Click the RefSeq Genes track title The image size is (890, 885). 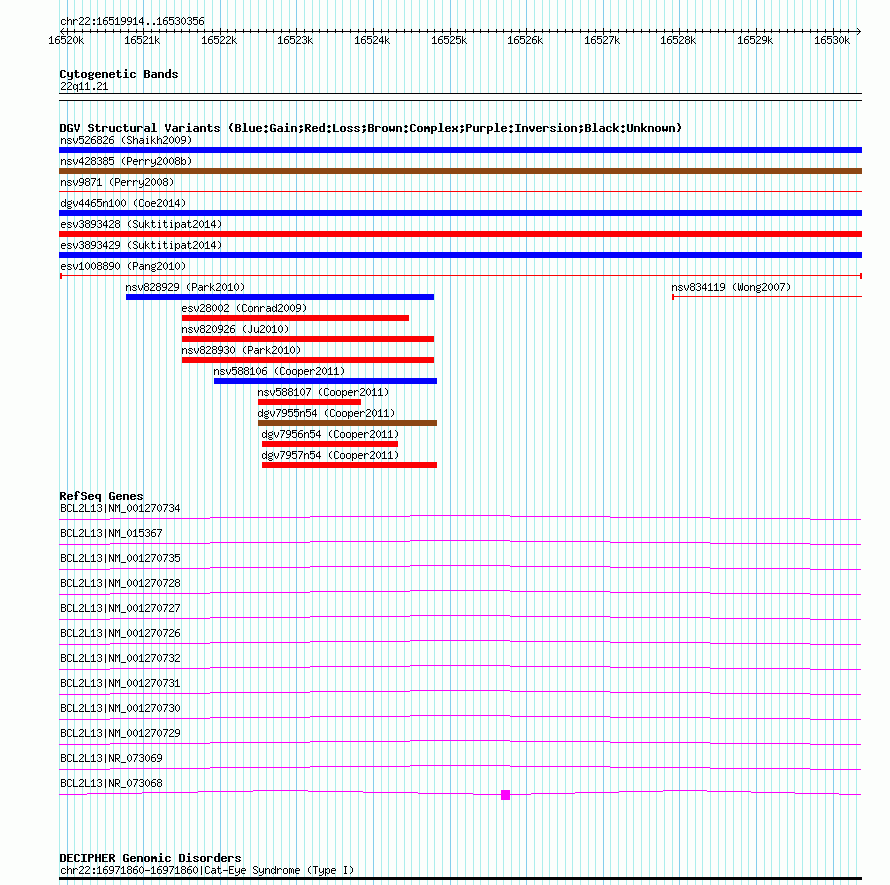[101, 496]
